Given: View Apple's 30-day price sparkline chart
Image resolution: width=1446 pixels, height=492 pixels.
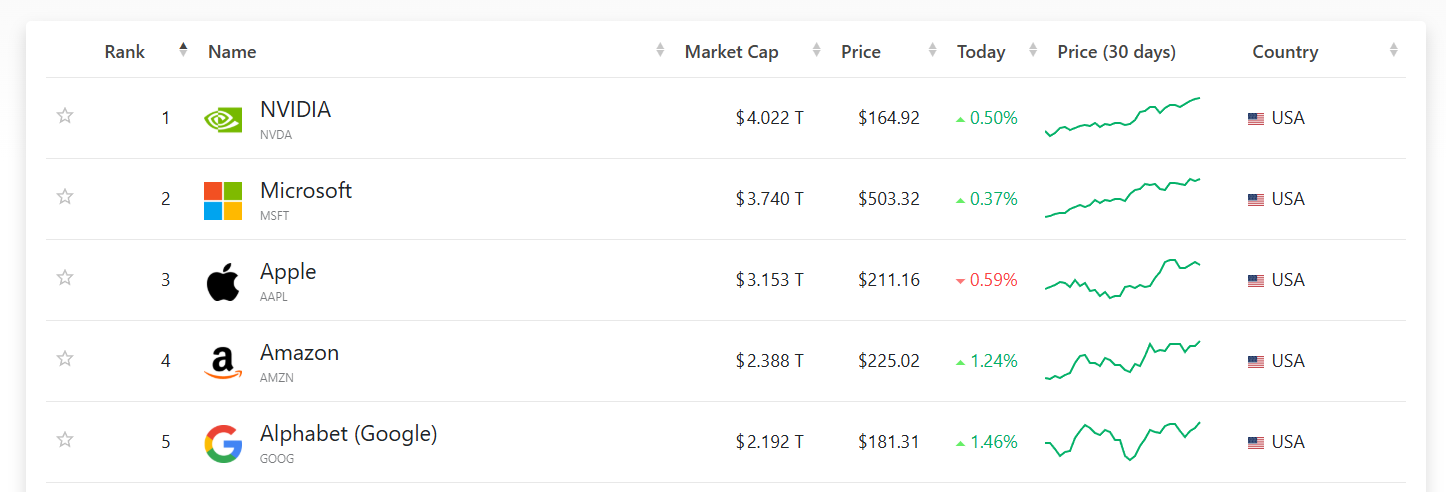Looking at the screenshot, I should tap(1122, 279).
